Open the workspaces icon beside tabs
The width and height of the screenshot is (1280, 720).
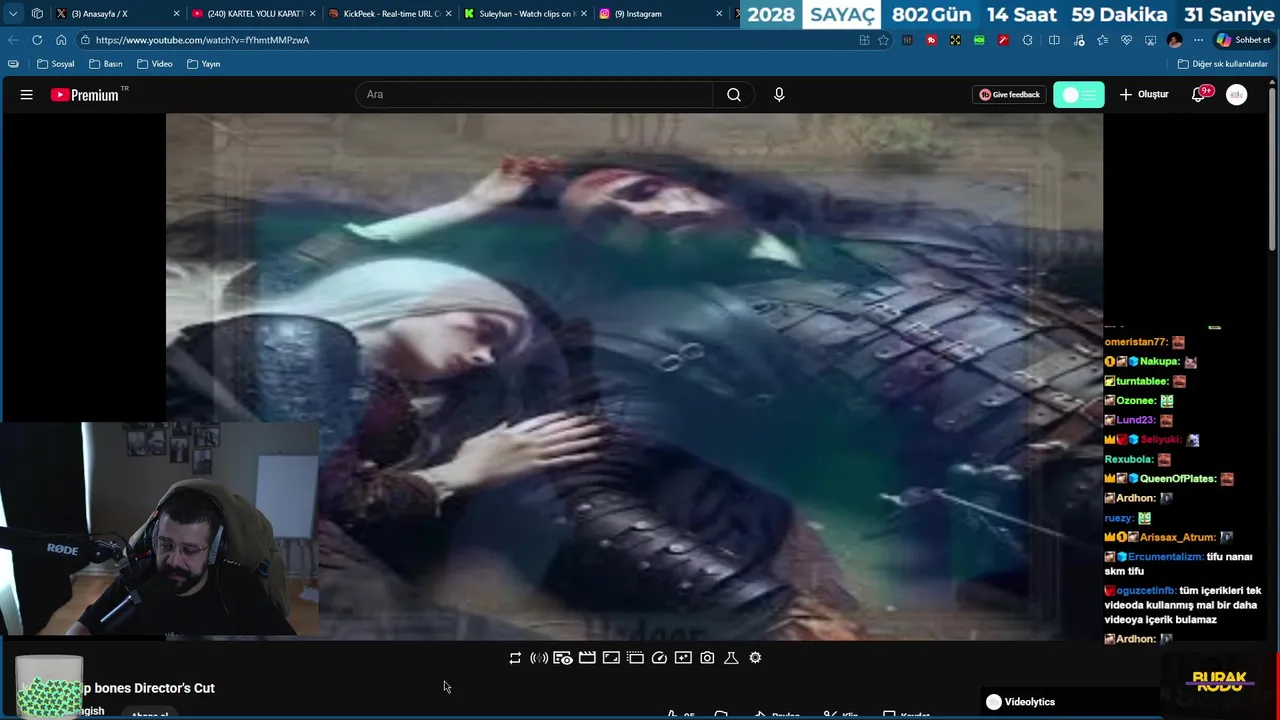[37, 14]
